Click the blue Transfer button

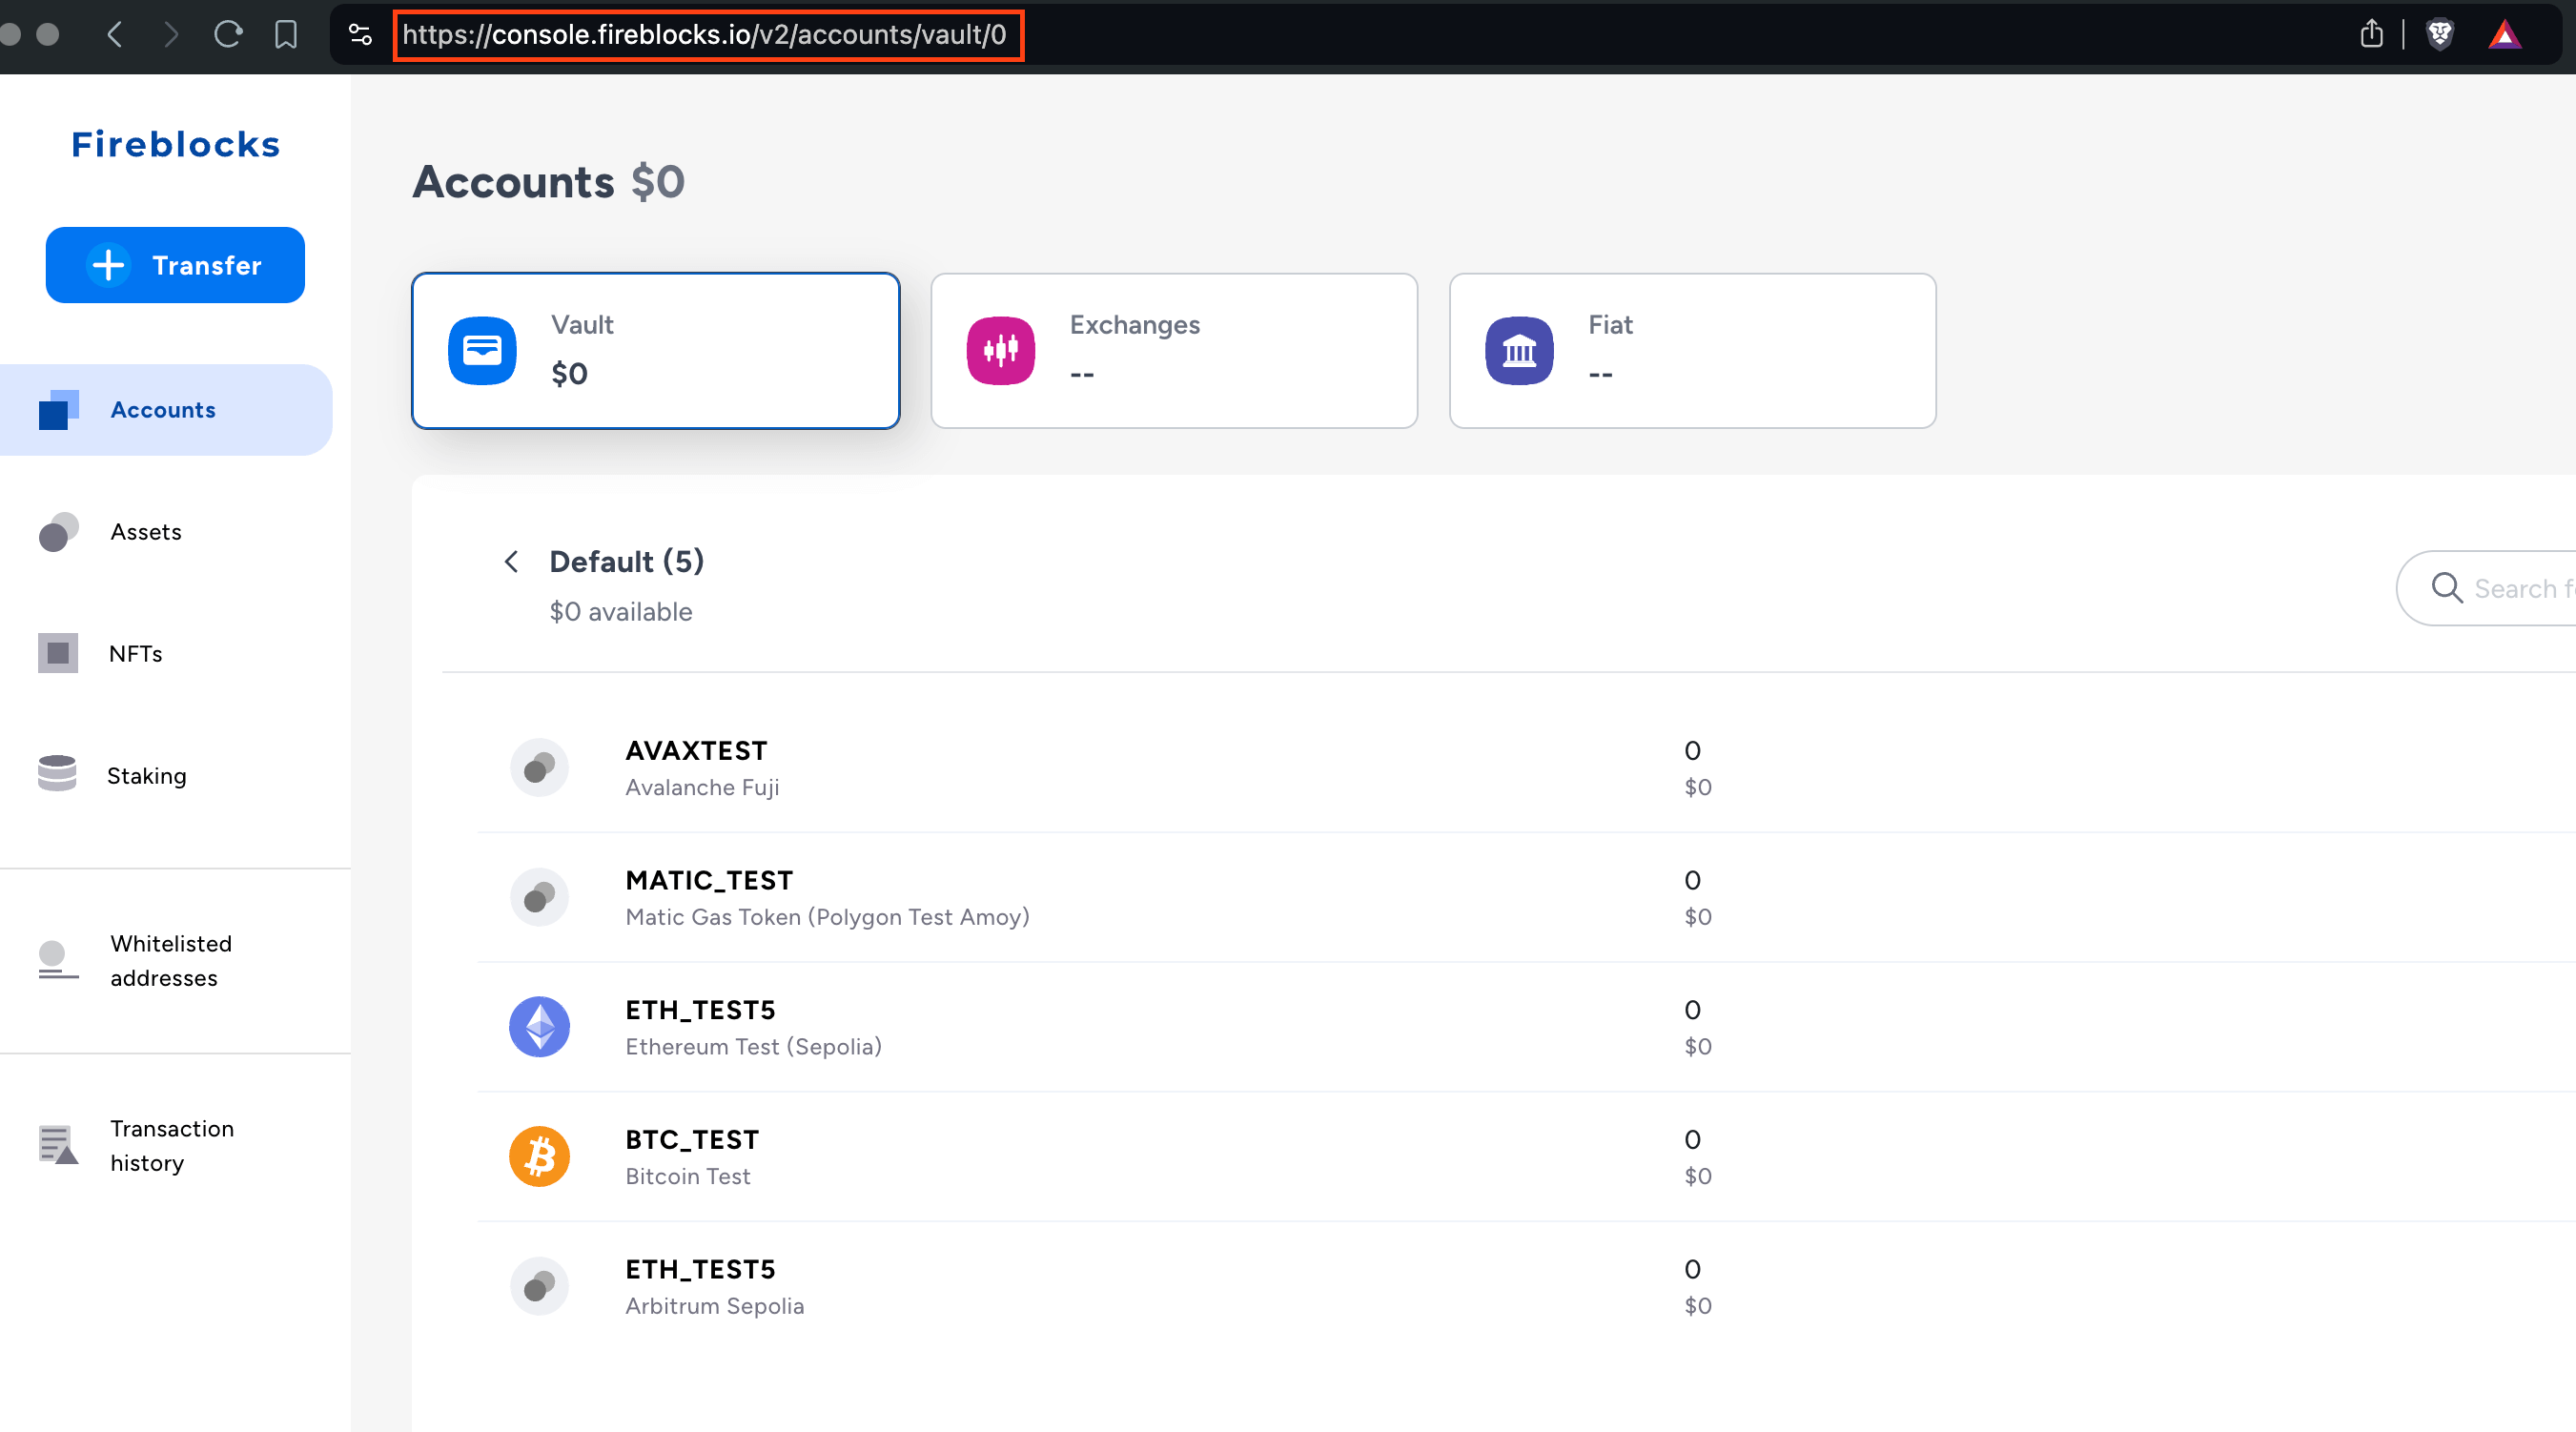tap(175, 265)
